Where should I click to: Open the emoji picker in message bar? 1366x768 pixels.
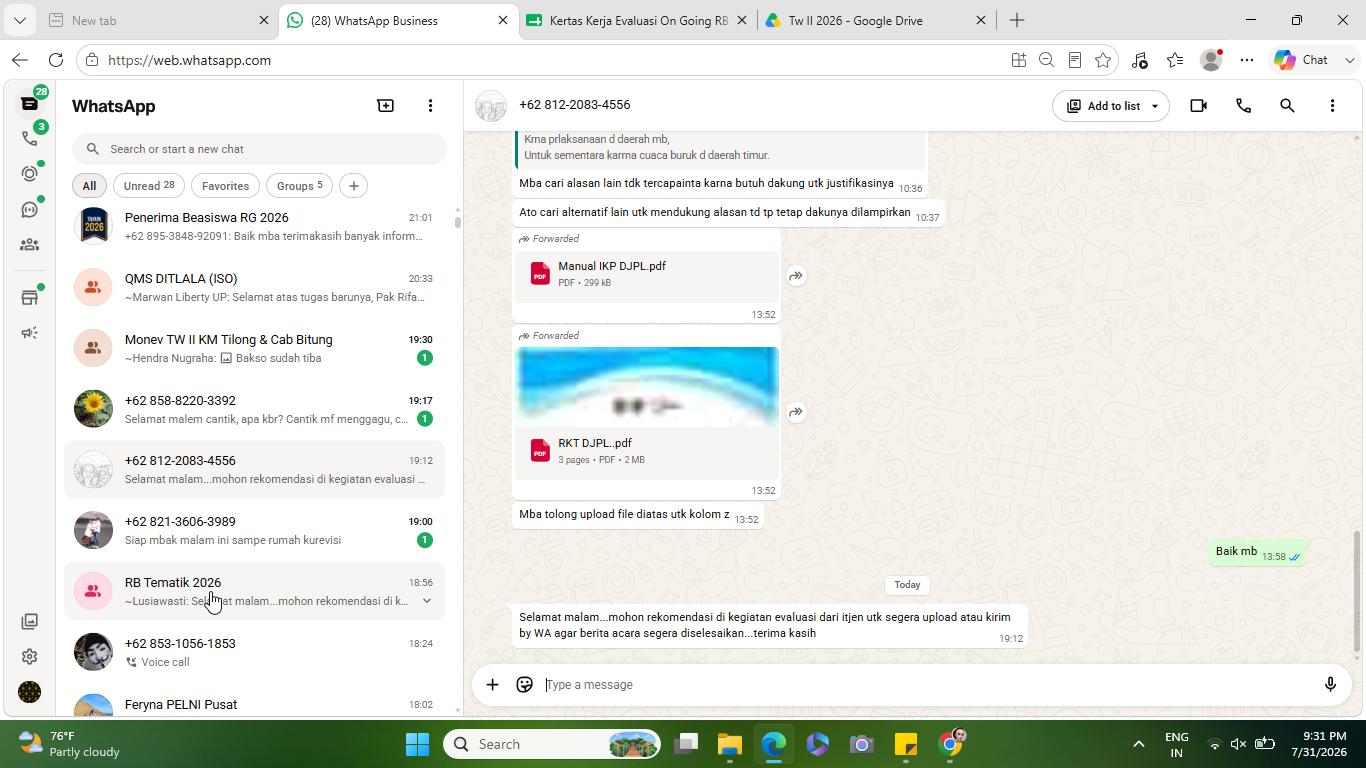pos(524,685)
